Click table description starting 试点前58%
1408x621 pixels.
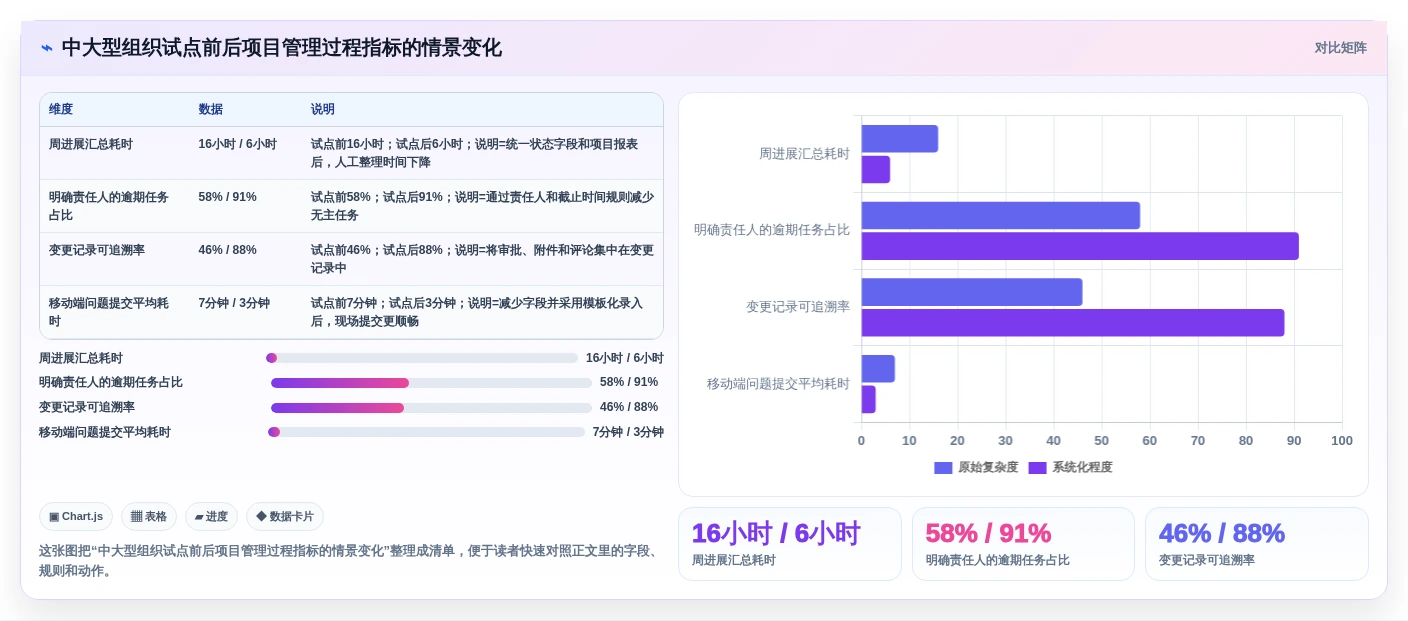482,206
